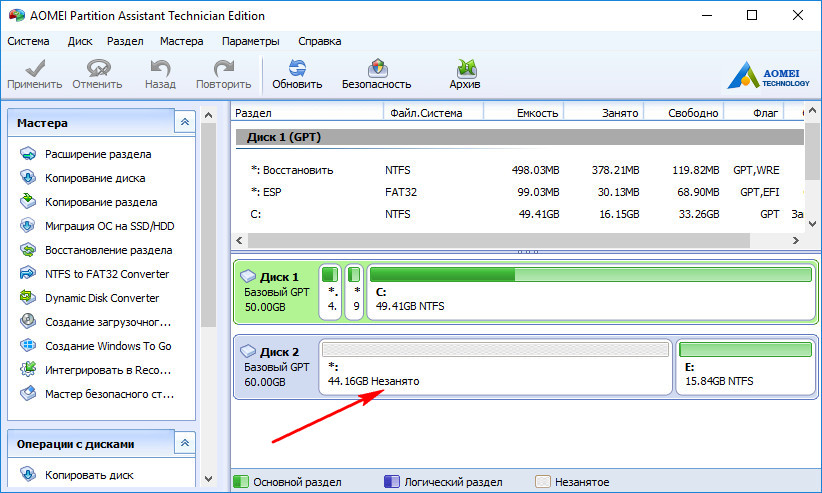
Task: Open the Раздел menu
Action: pos(125,41)
